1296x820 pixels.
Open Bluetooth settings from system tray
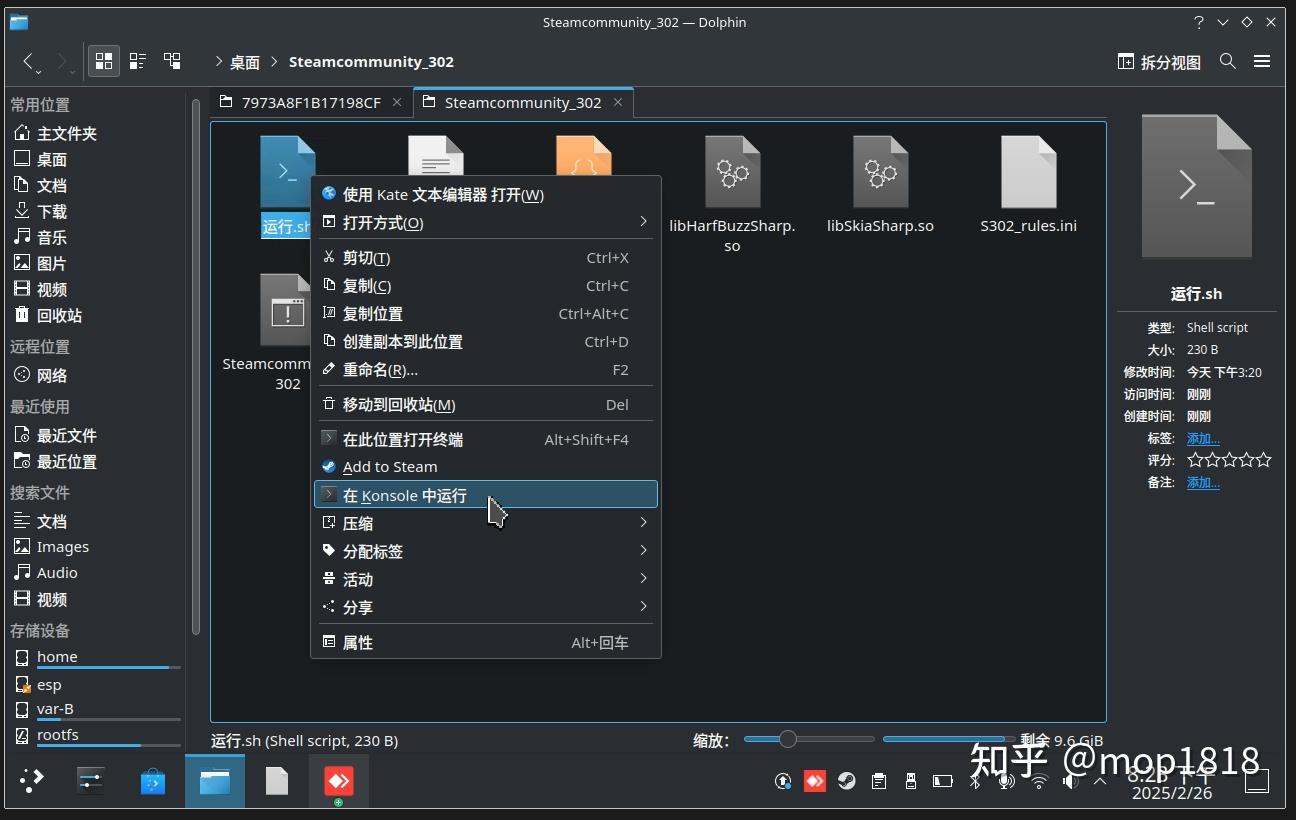click(x=973, y=781)
